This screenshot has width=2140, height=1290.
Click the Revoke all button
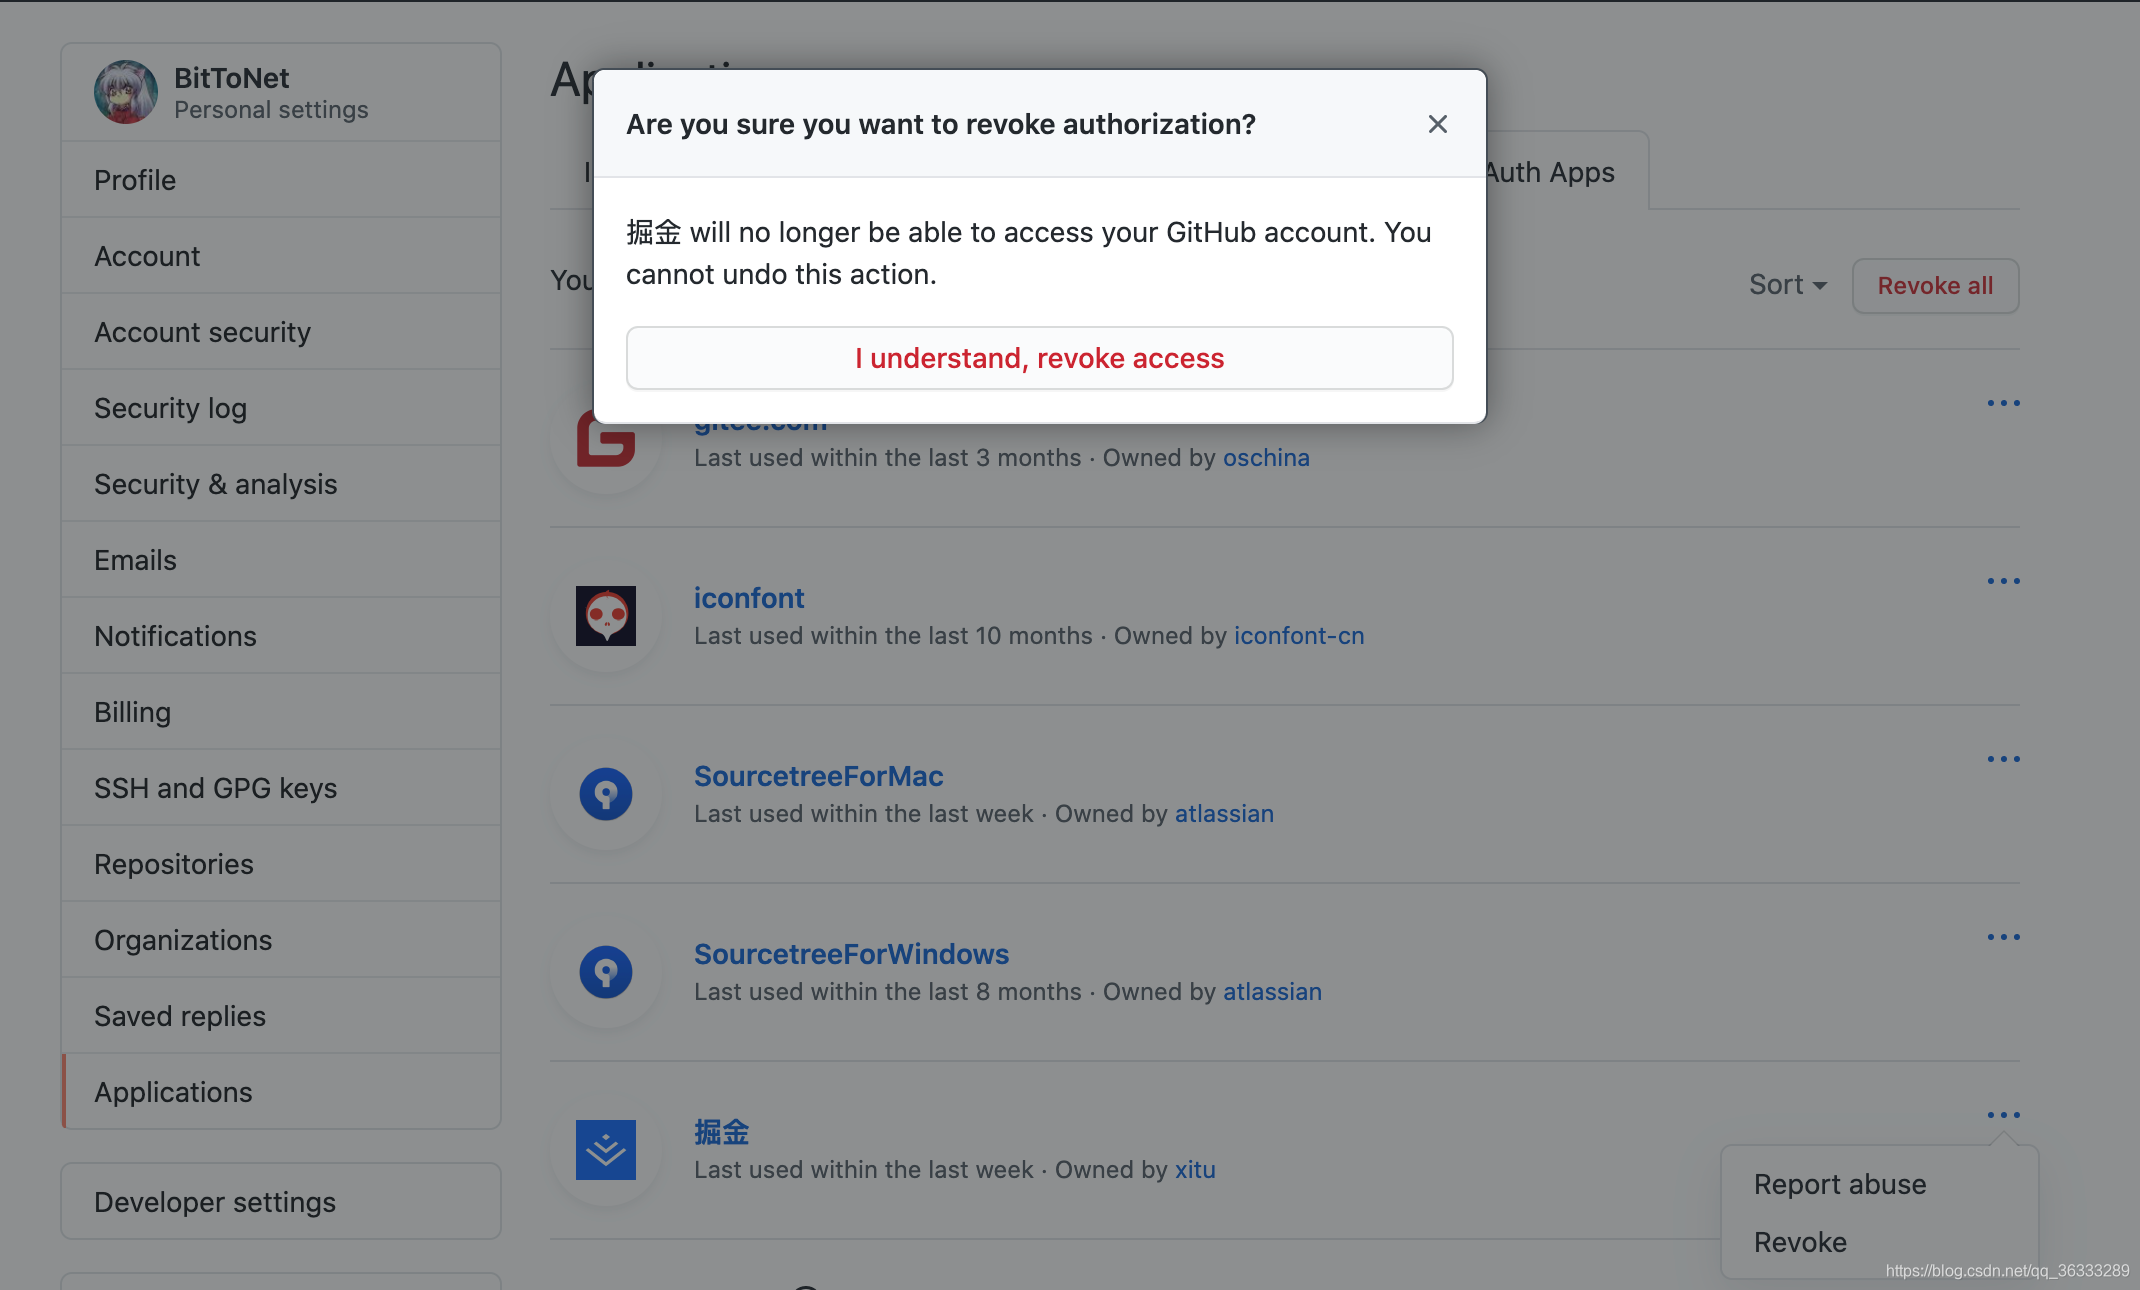click(1935, 286)
